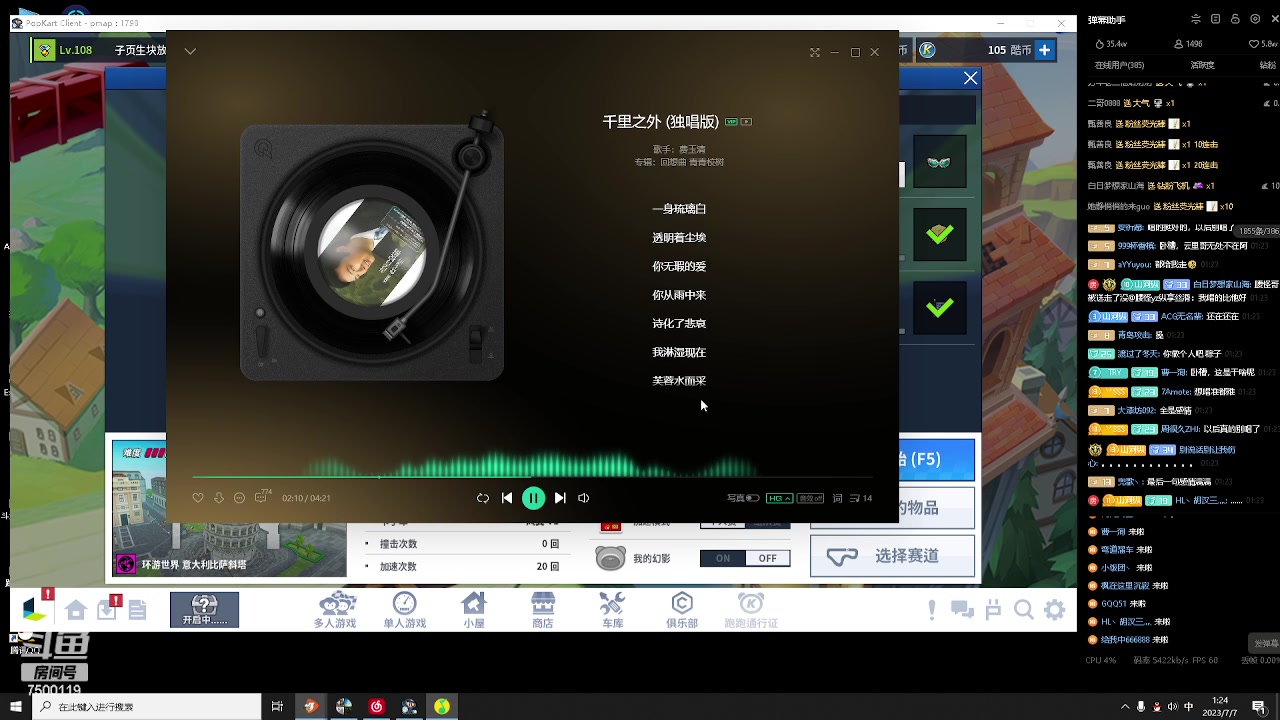The image size is (1280, 720).
Task: Open Task View on the taskbar
Action: click(x=277, y=706)
